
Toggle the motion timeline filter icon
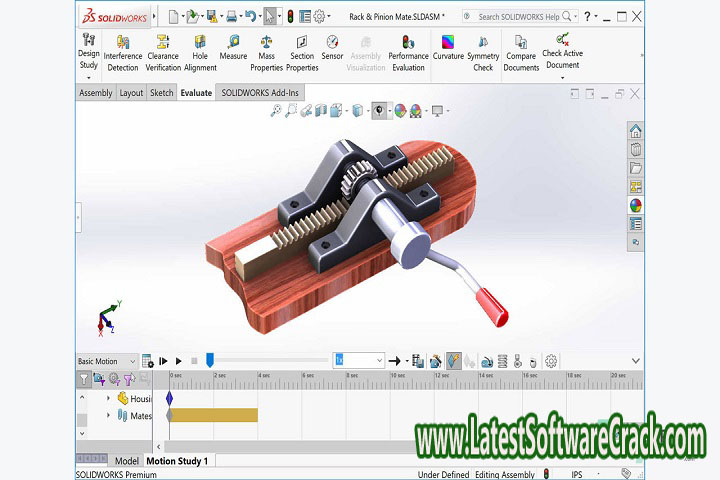tap(83, 379)
